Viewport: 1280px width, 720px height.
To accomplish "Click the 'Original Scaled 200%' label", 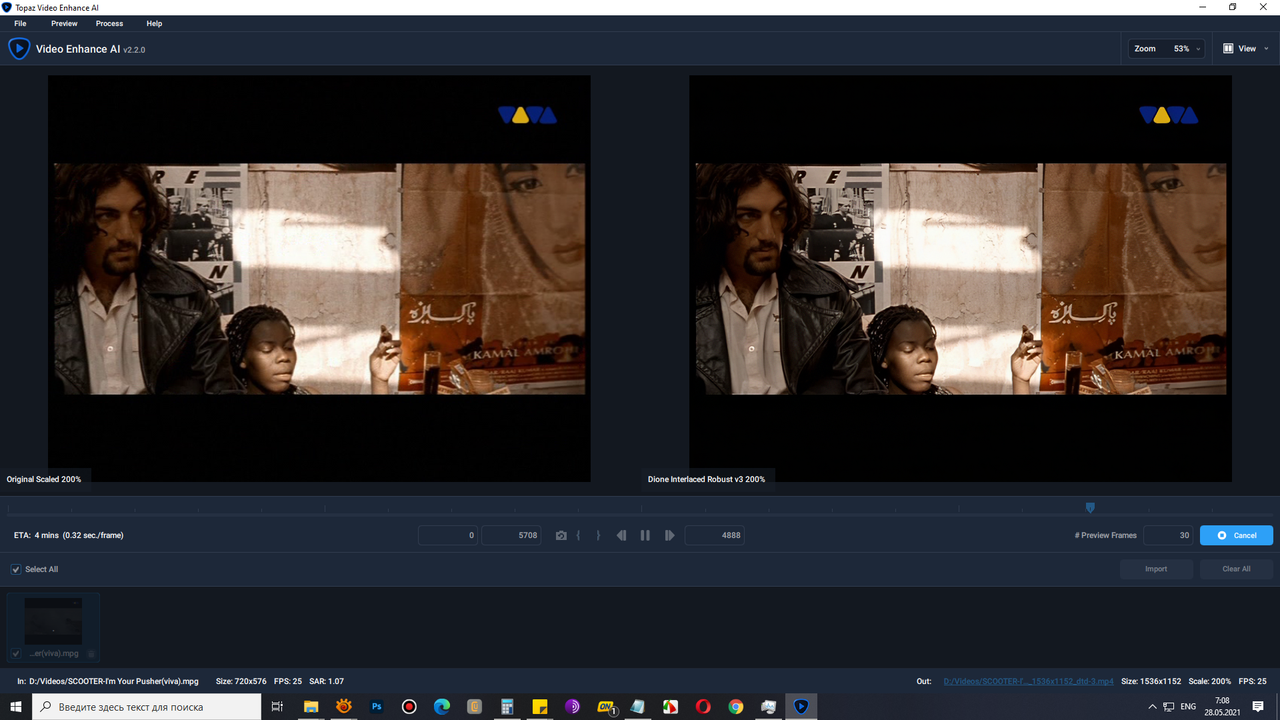I will [44, 480].
